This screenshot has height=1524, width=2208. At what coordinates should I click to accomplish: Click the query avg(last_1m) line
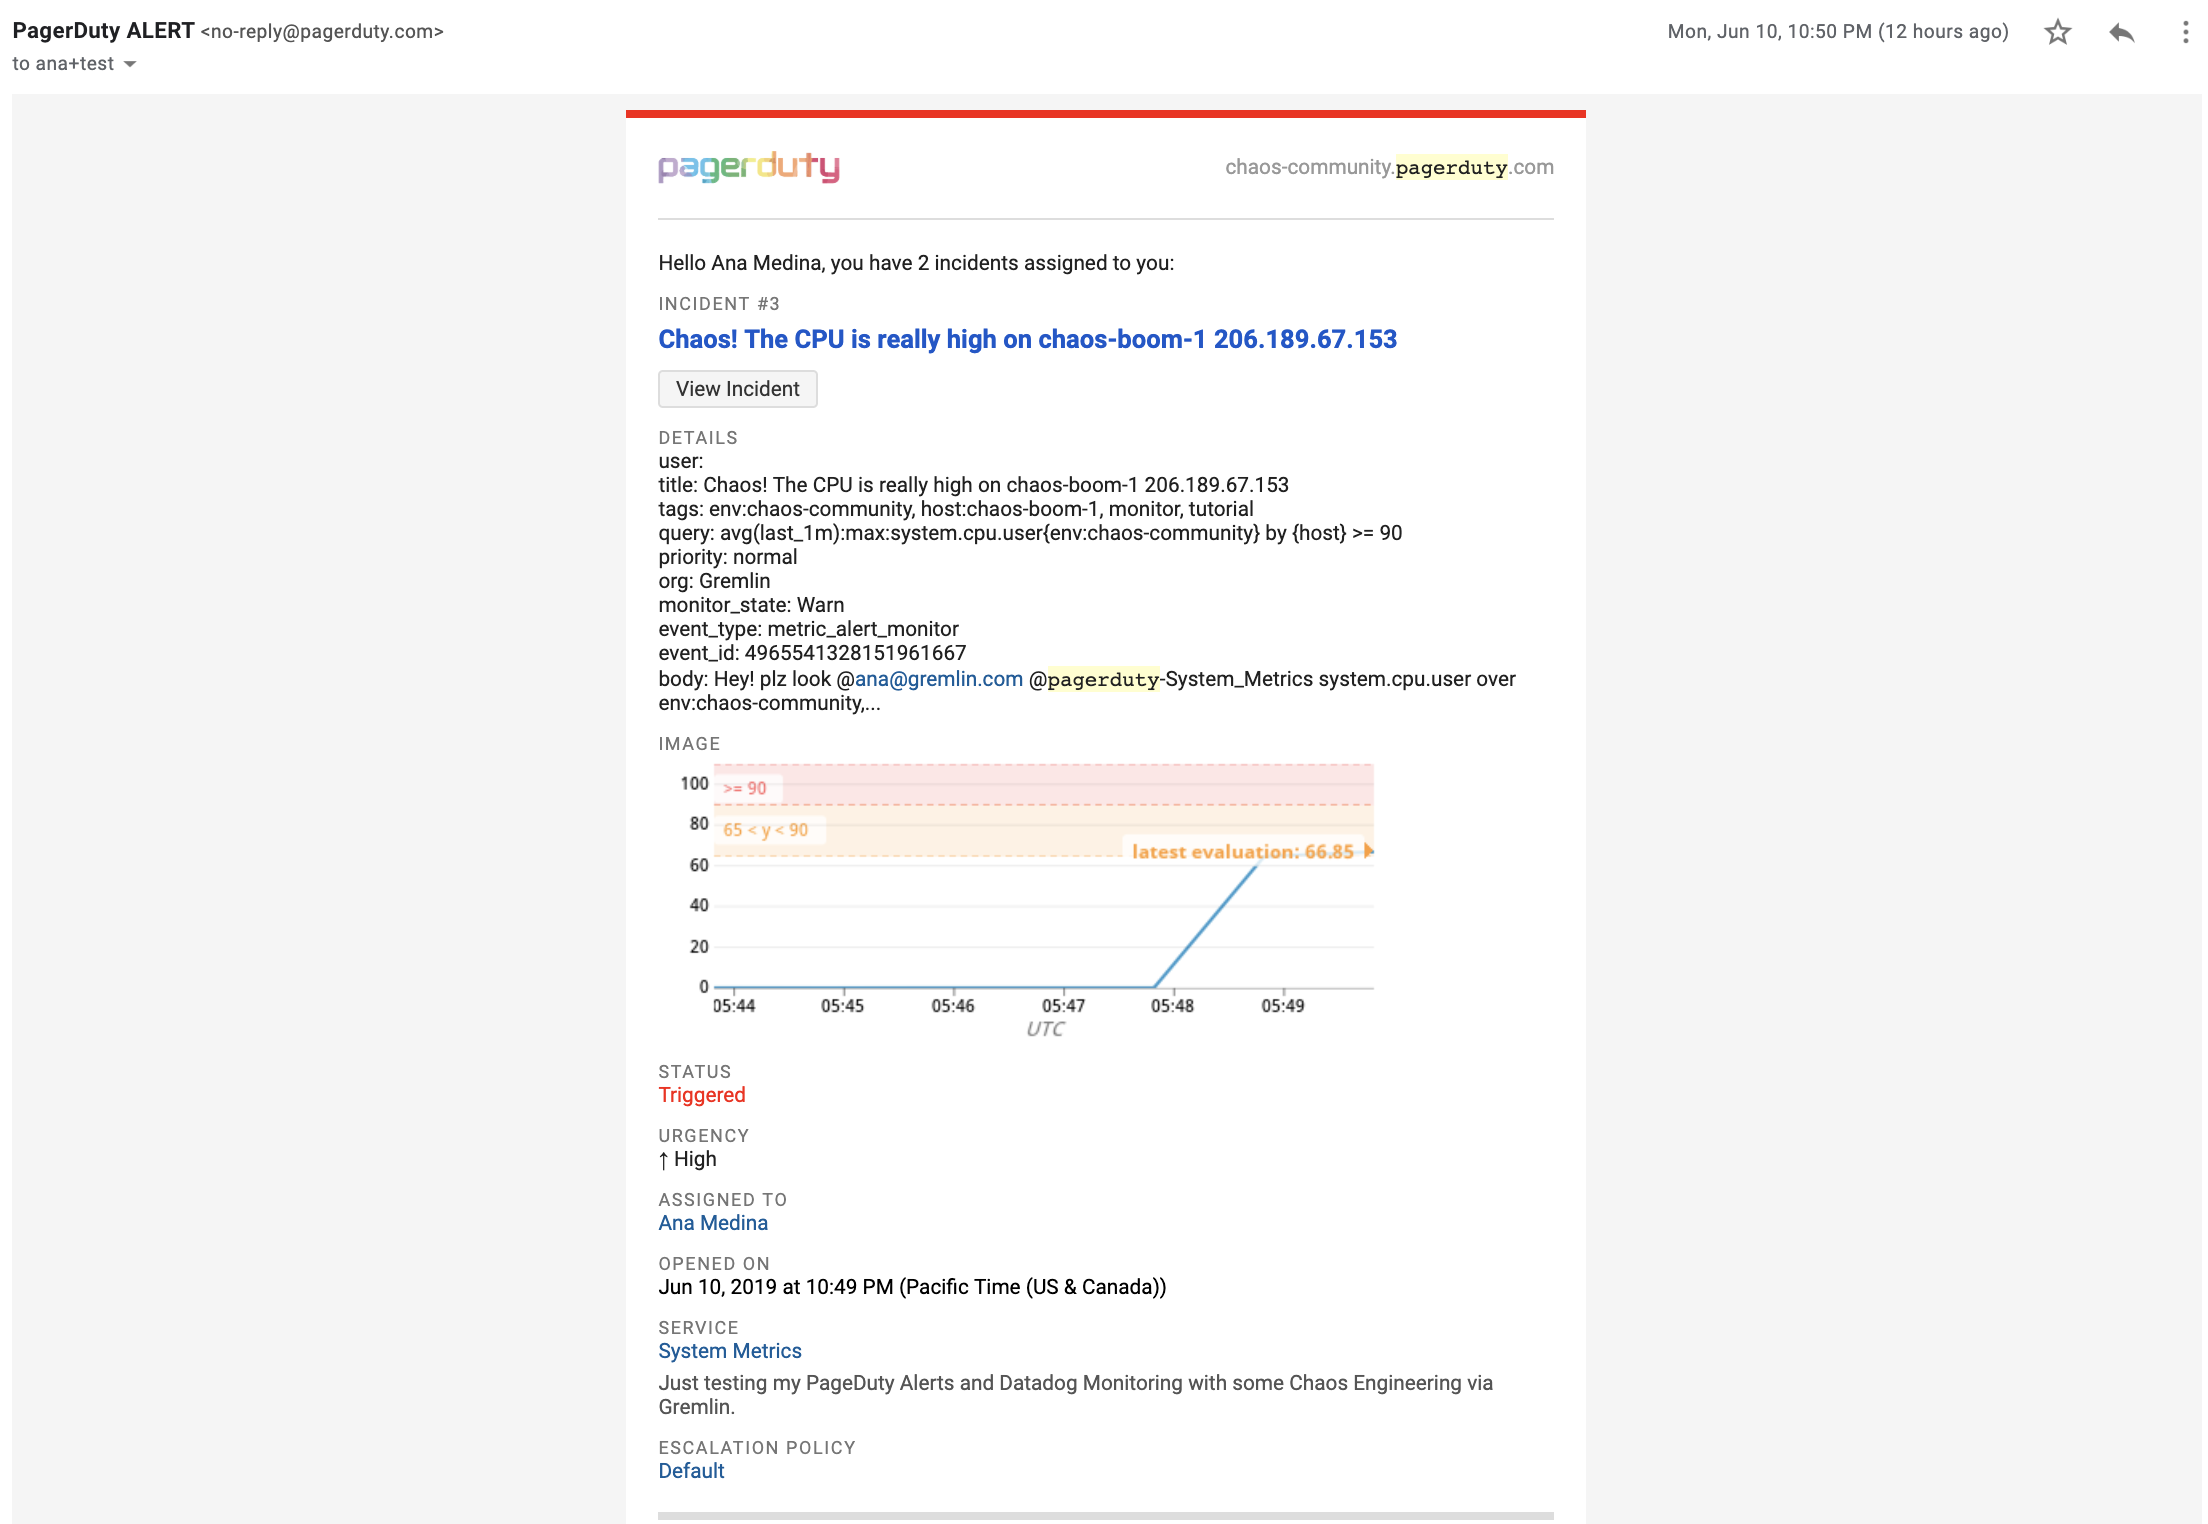pyautogui.click(x=1030, y=533)
